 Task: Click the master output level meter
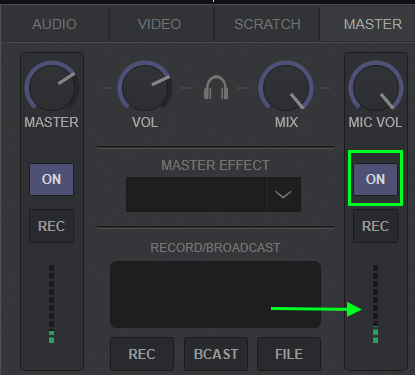52,304
